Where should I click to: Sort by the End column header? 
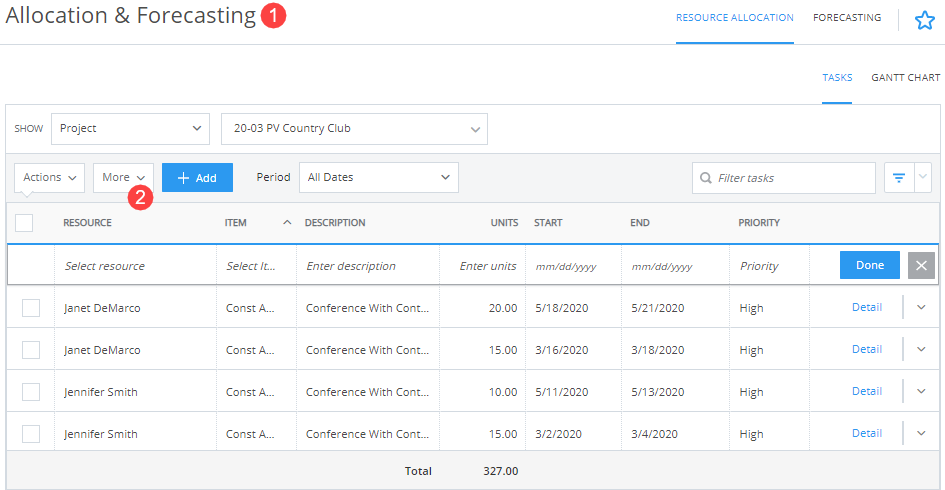coord(640,223)
